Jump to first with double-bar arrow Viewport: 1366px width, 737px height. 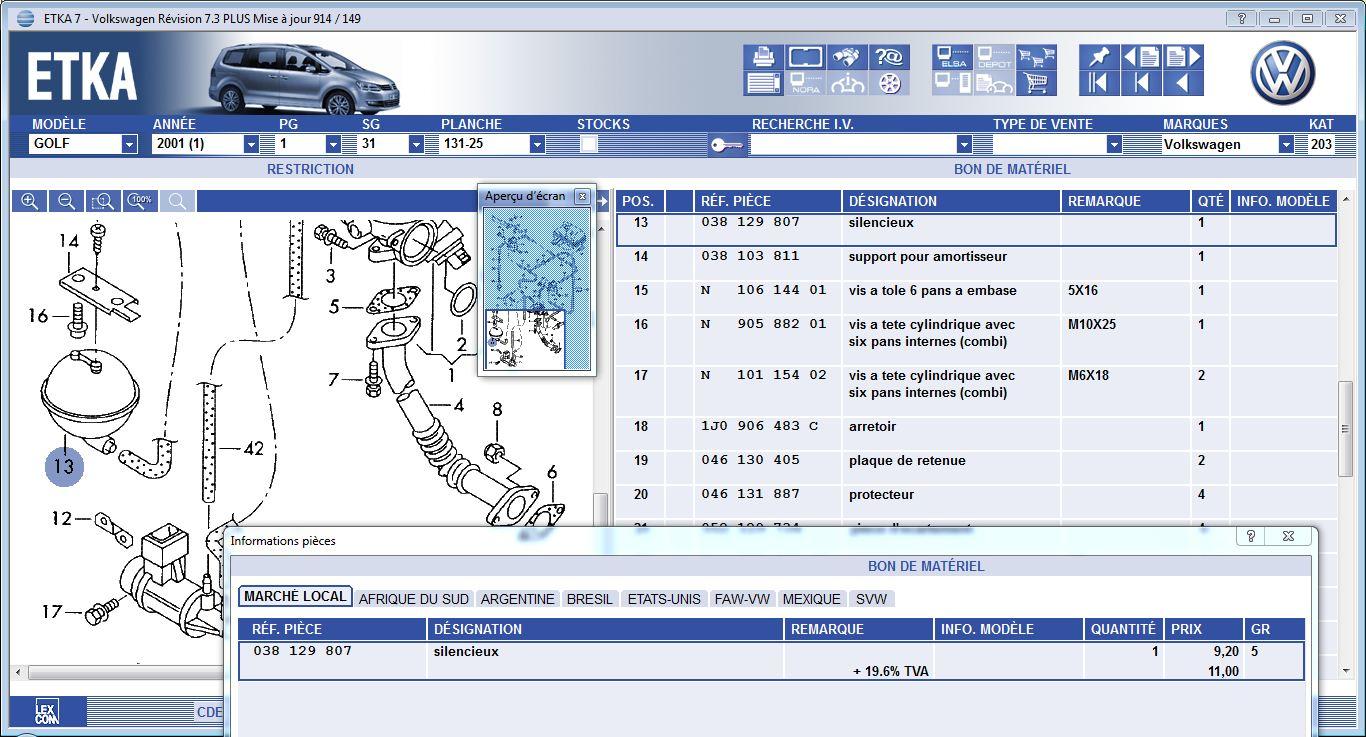click(x=1099, y=83)
